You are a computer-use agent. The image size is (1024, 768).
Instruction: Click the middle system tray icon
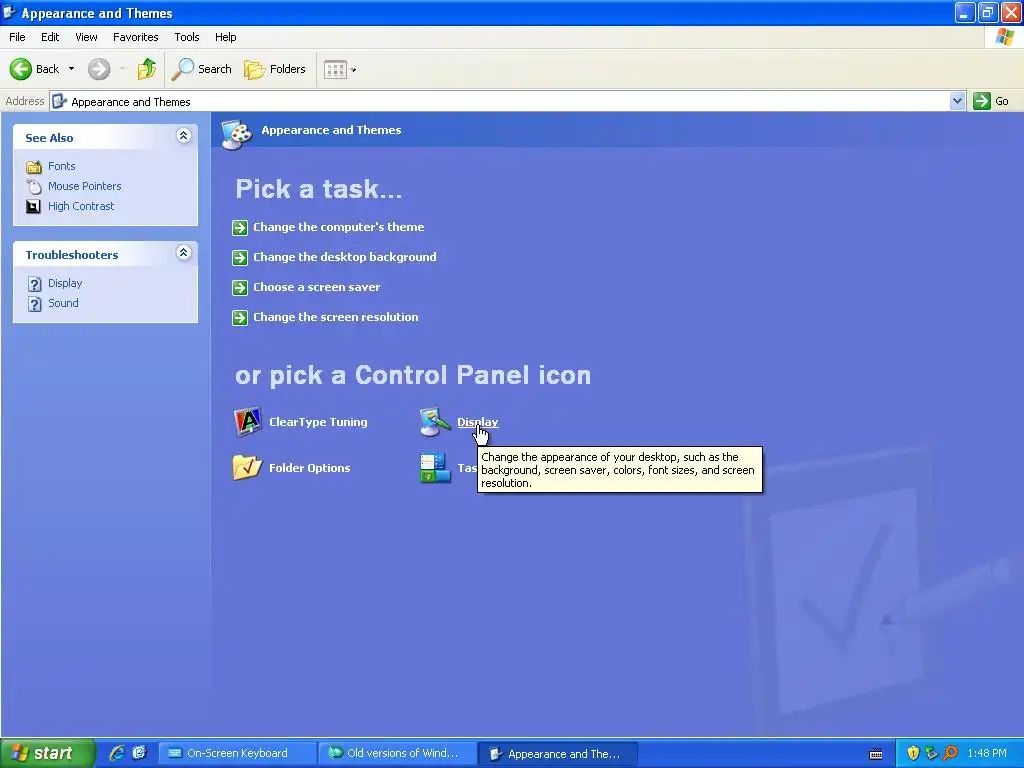931,754
